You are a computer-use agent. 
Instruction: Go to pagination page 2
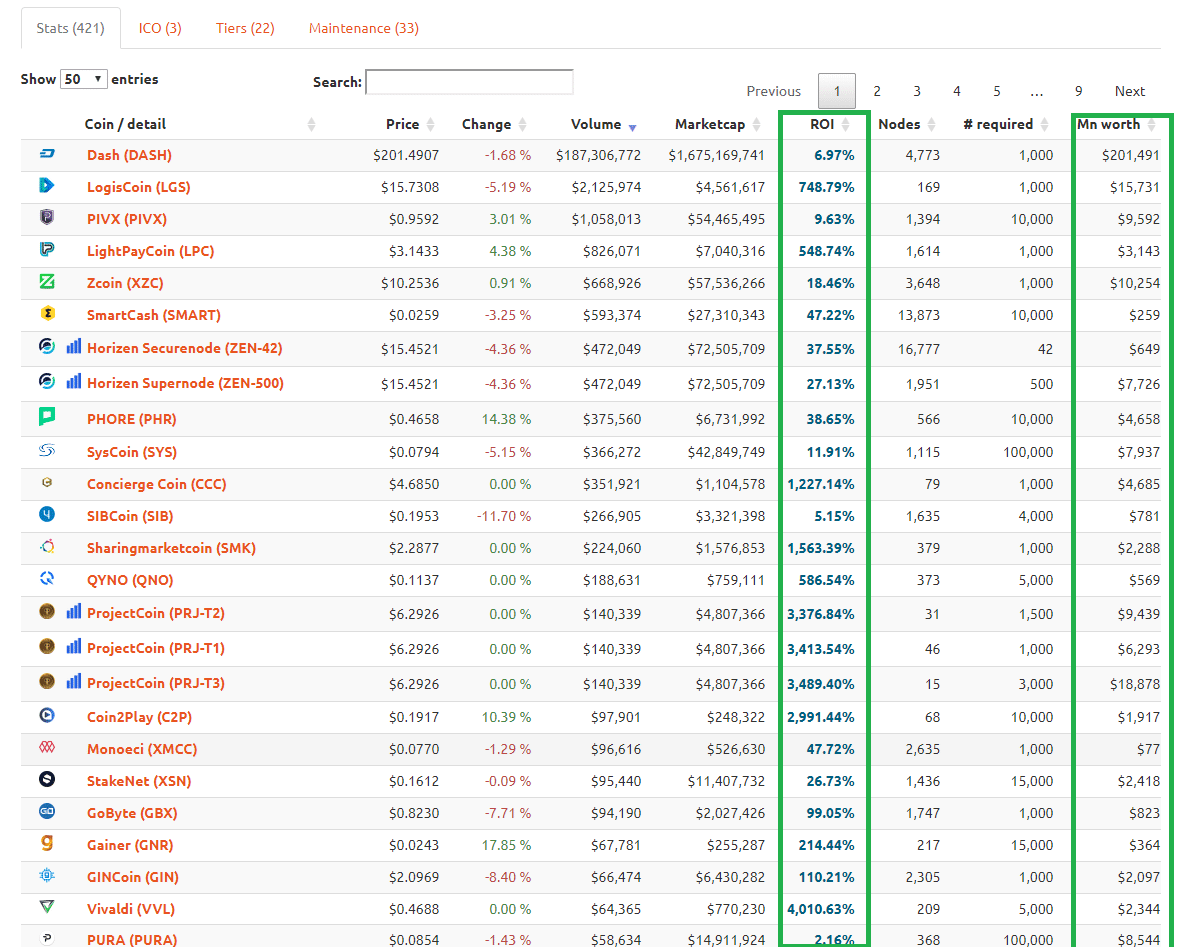877,91
